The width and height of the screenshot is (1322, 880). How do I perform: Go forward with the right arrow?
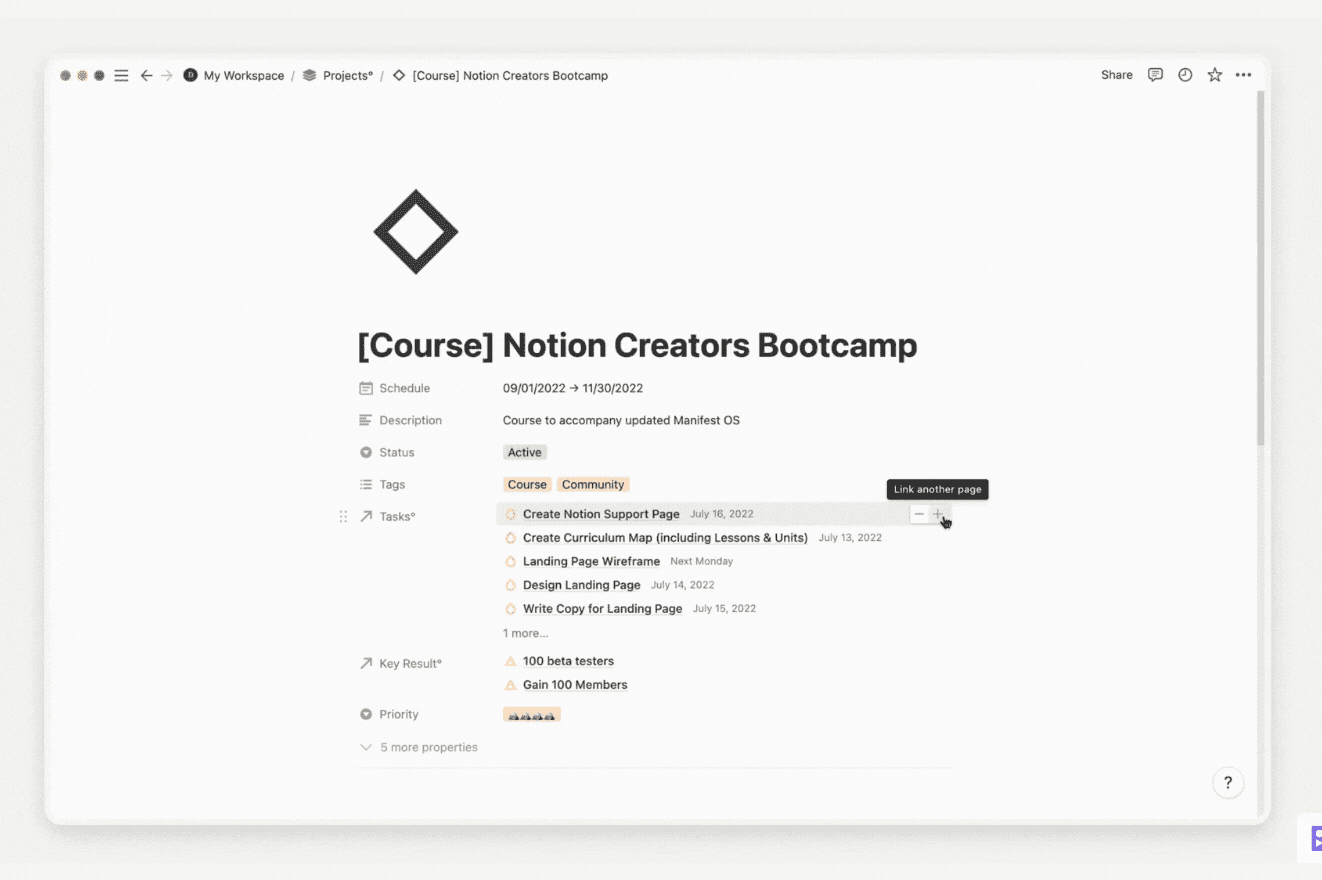167,75
